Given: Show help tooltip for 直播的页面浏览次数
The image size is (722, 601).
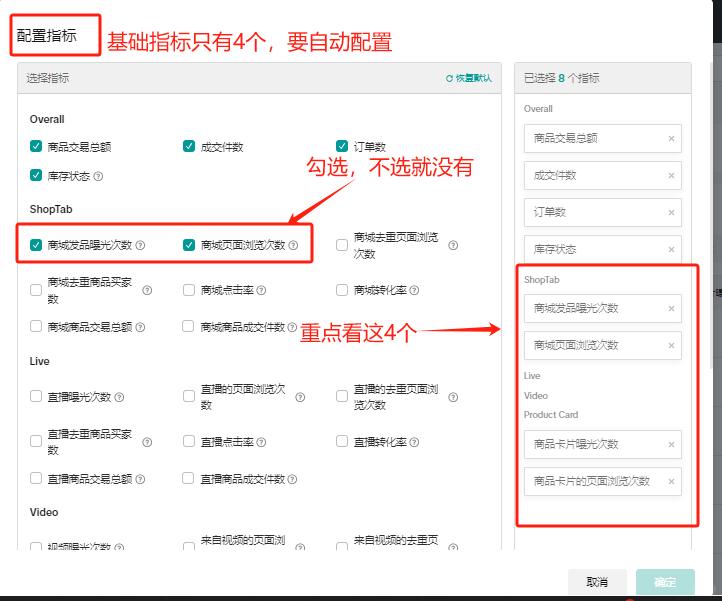Looking at the screenshot, I should (x=300, y=397).
